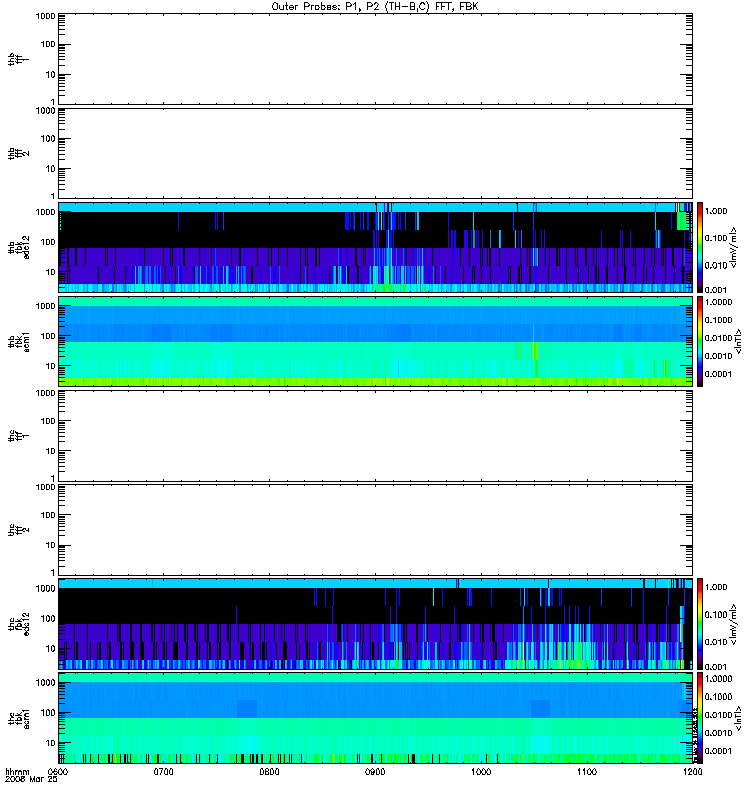Click the thb scm1 nT color bar
This screenshot has width=750, height=800.
pos(700,341)
